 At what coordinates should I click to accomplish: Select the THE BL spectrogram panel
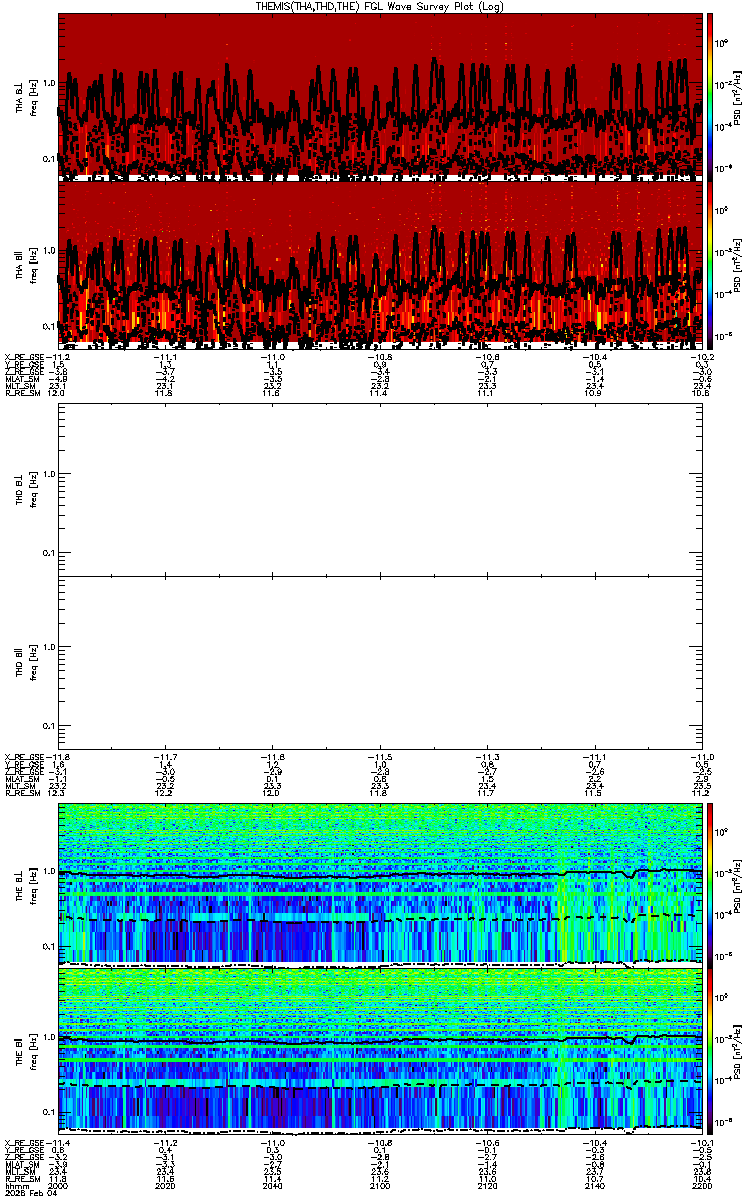(380, 884)
